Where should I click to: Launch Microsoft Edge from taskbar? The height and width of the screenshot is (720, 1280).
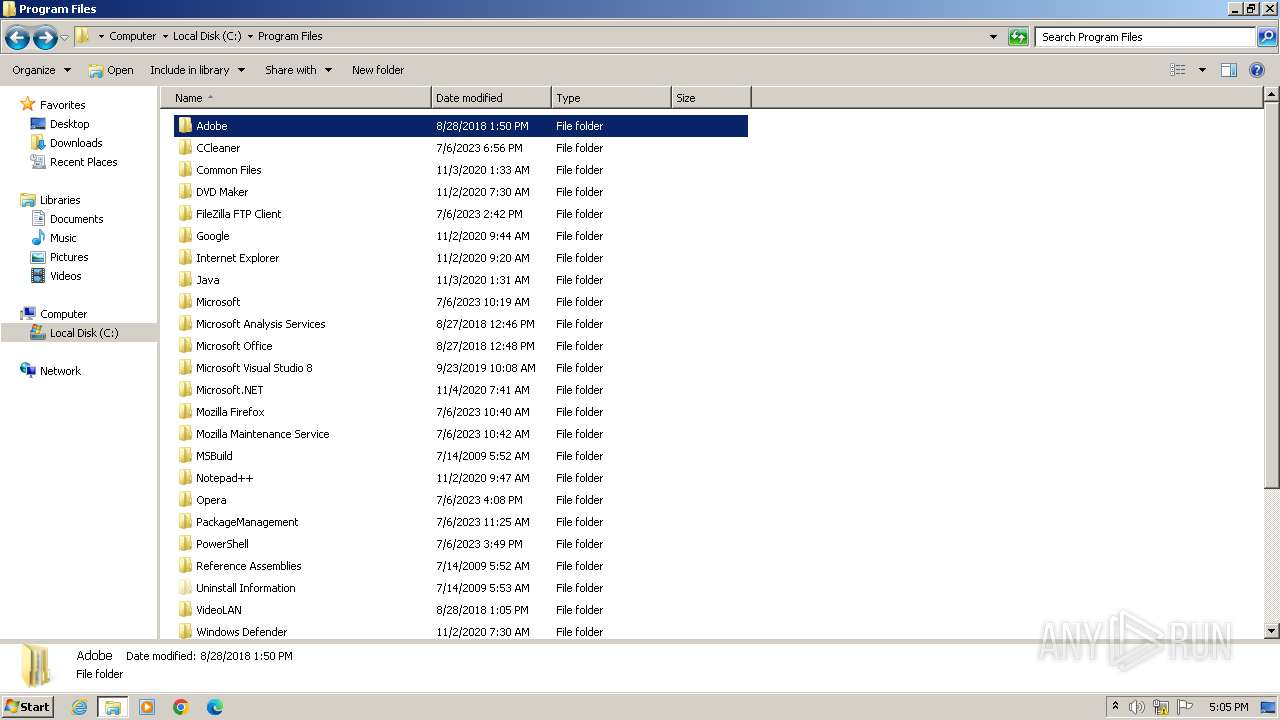(215, 707)
